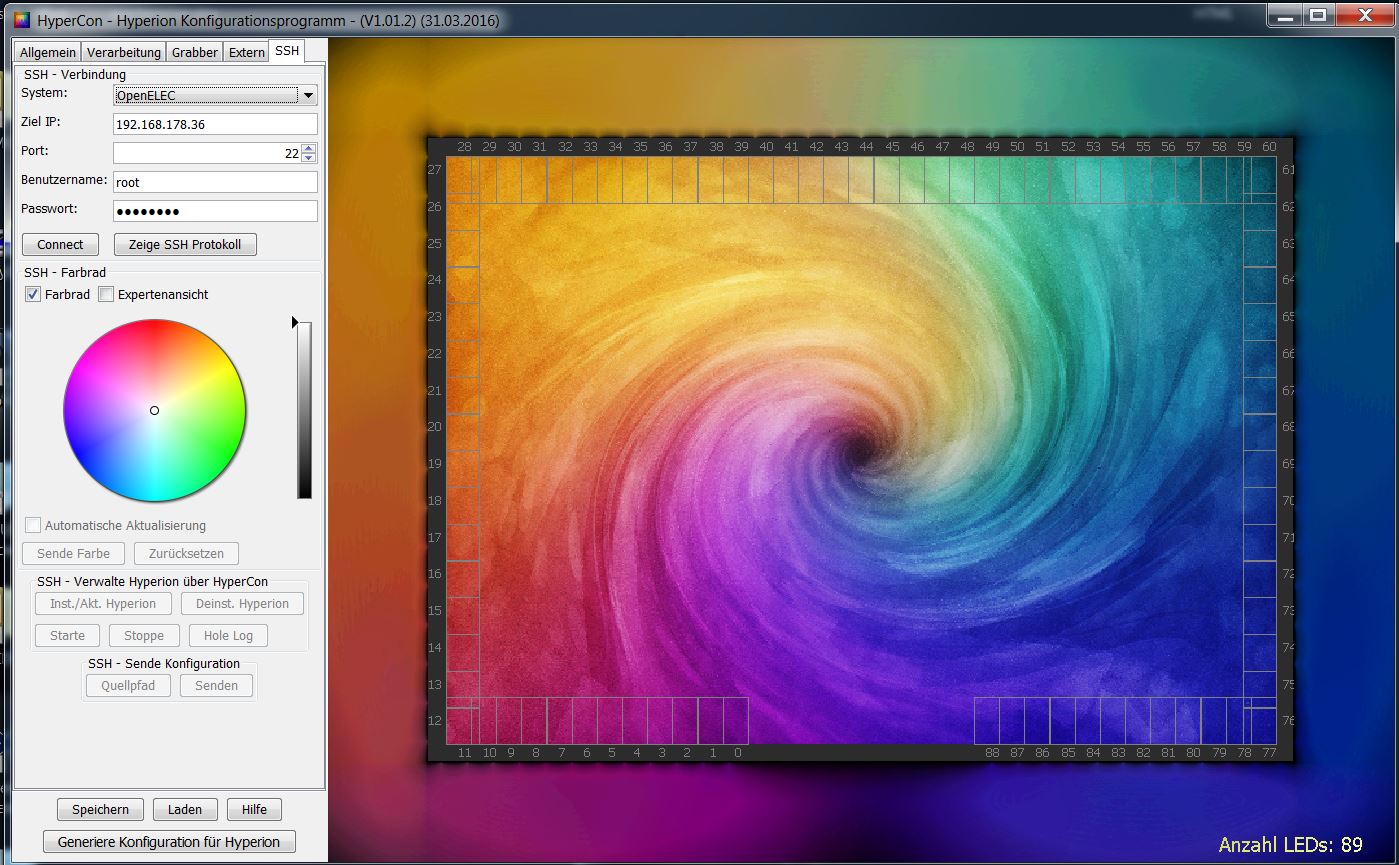Open the System dropdown showing OpenELEC

215,96
